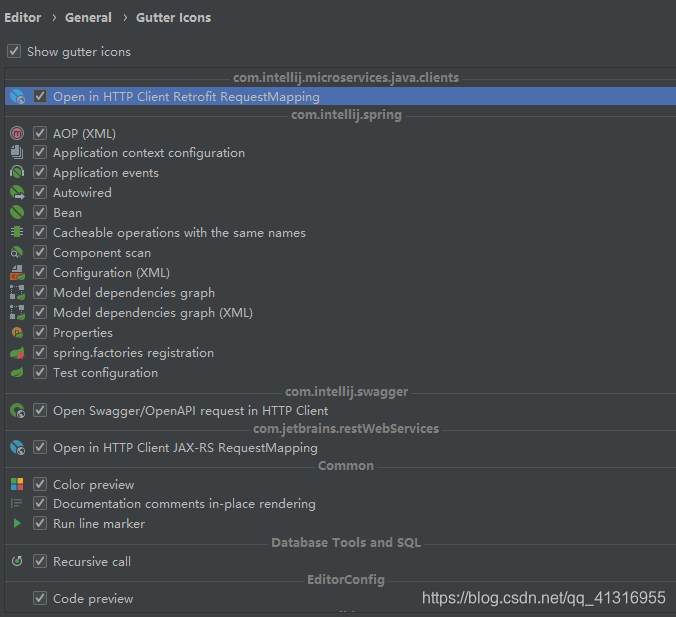
Task: Disable the Autowired gutter icon checkbox
Action: (40, 192)
